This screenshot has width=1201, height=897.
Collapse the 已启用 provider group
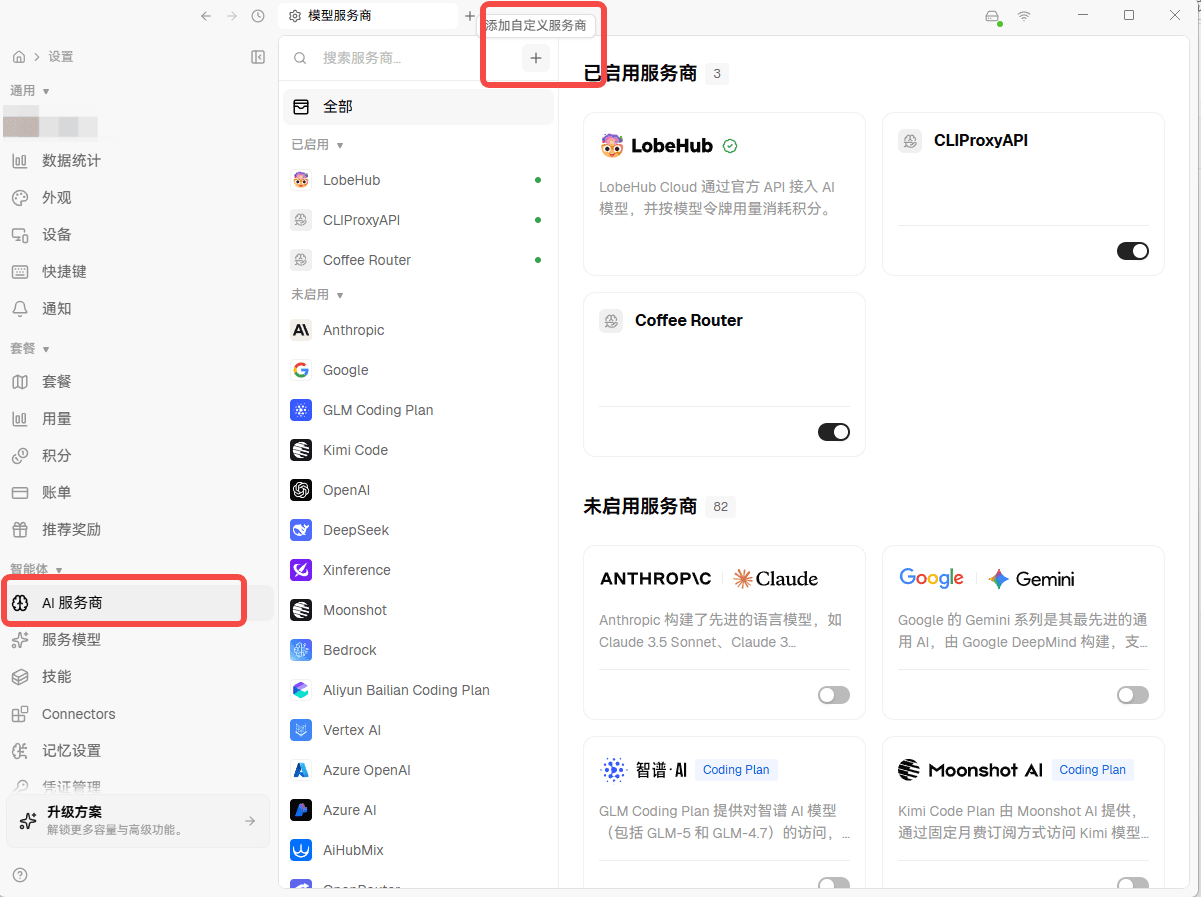click(x=317, y=145)
